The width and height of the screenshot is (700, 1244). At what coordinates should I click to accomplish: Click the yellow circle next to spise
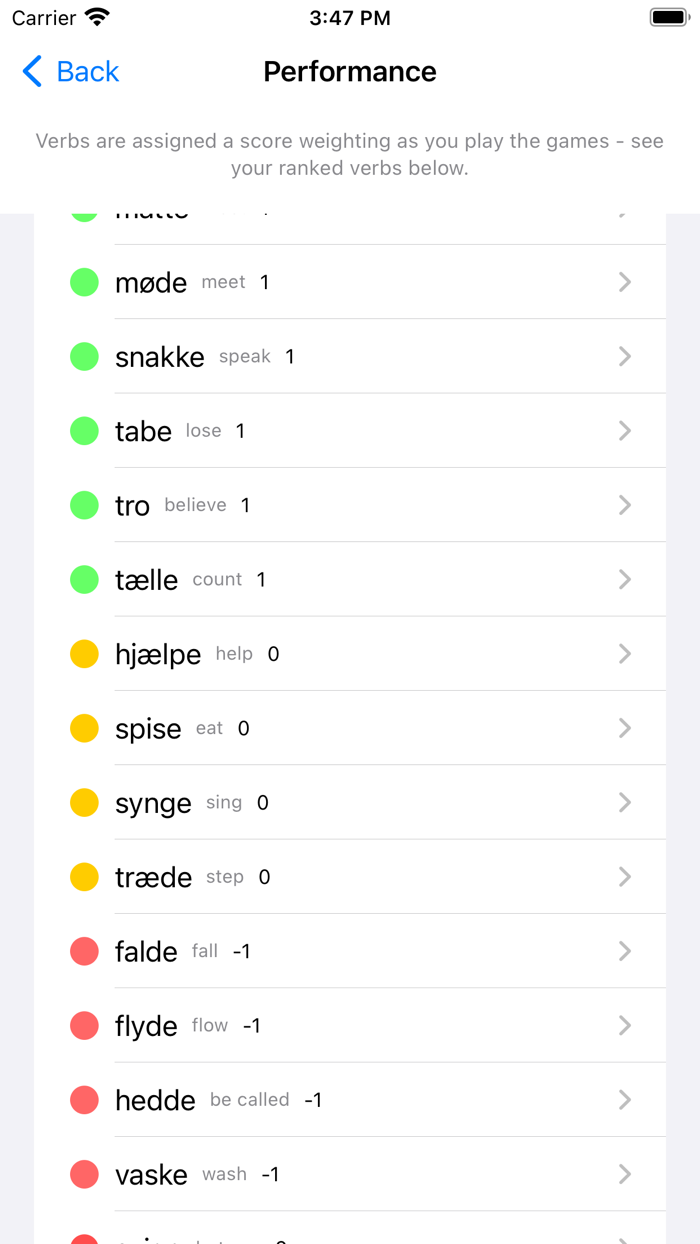tap(84, 728)
